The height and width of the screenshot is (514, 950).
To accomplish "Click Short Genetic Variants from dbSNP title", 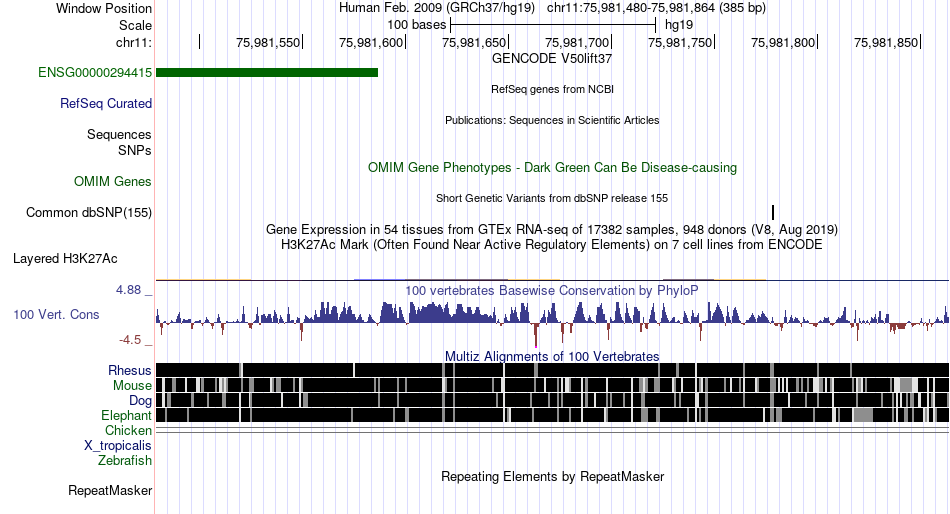I will [552, 198].
